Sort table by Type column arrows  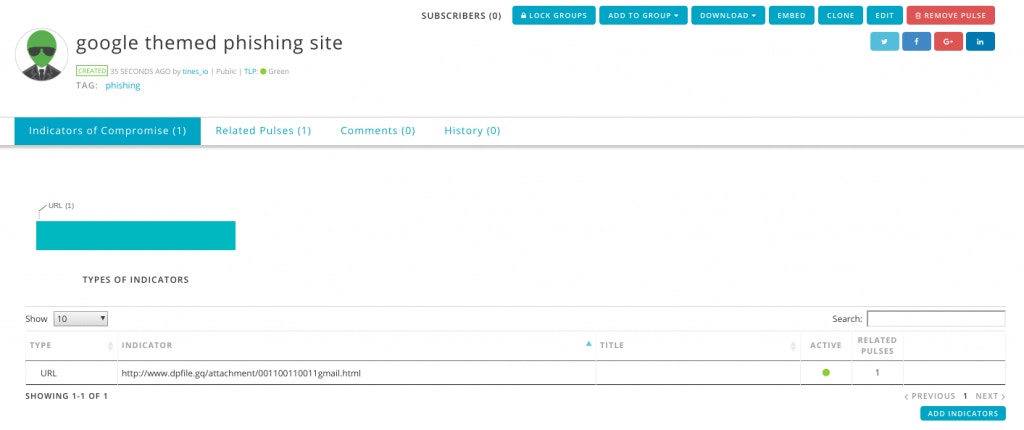[x=110, y=346]
